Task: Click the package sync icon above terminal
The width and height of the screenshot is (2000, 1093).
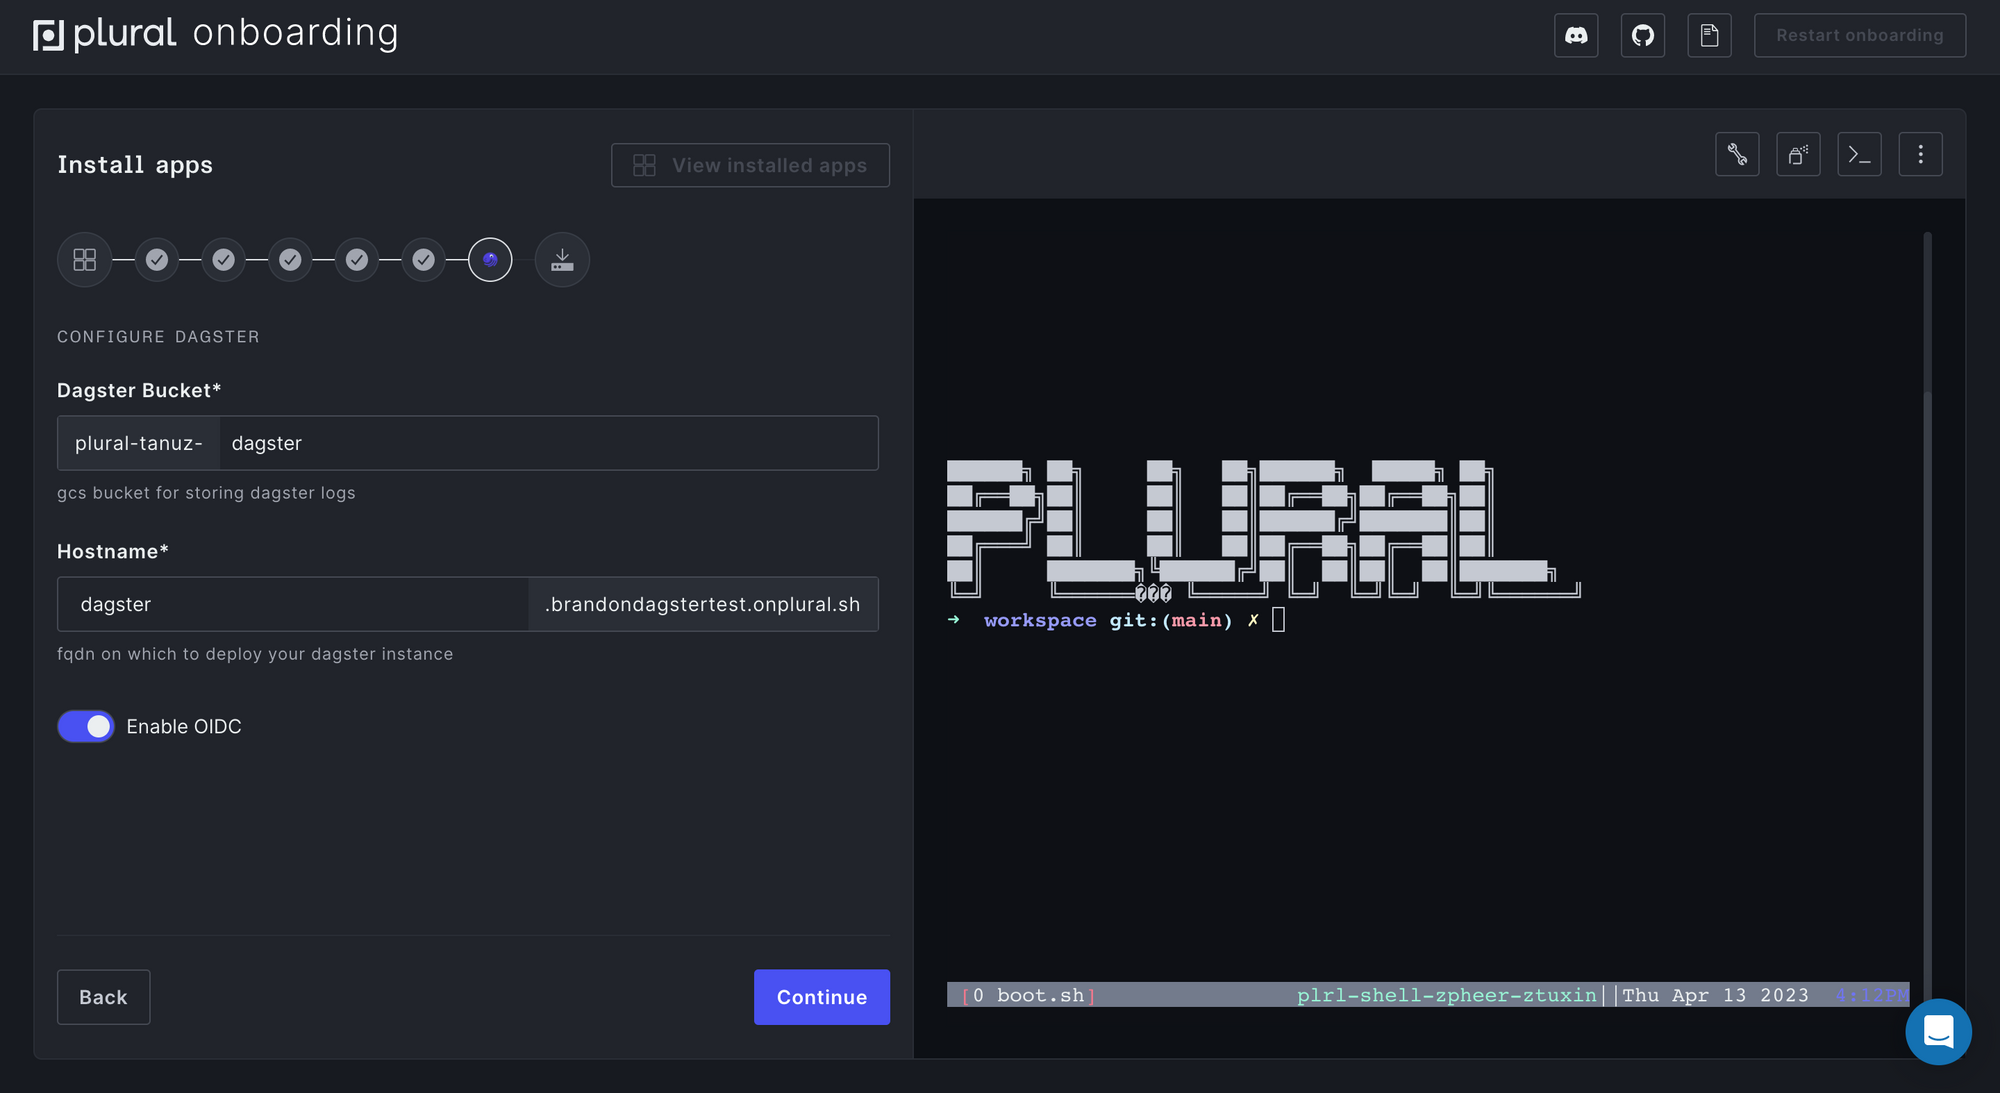Action: (1798, 155)
